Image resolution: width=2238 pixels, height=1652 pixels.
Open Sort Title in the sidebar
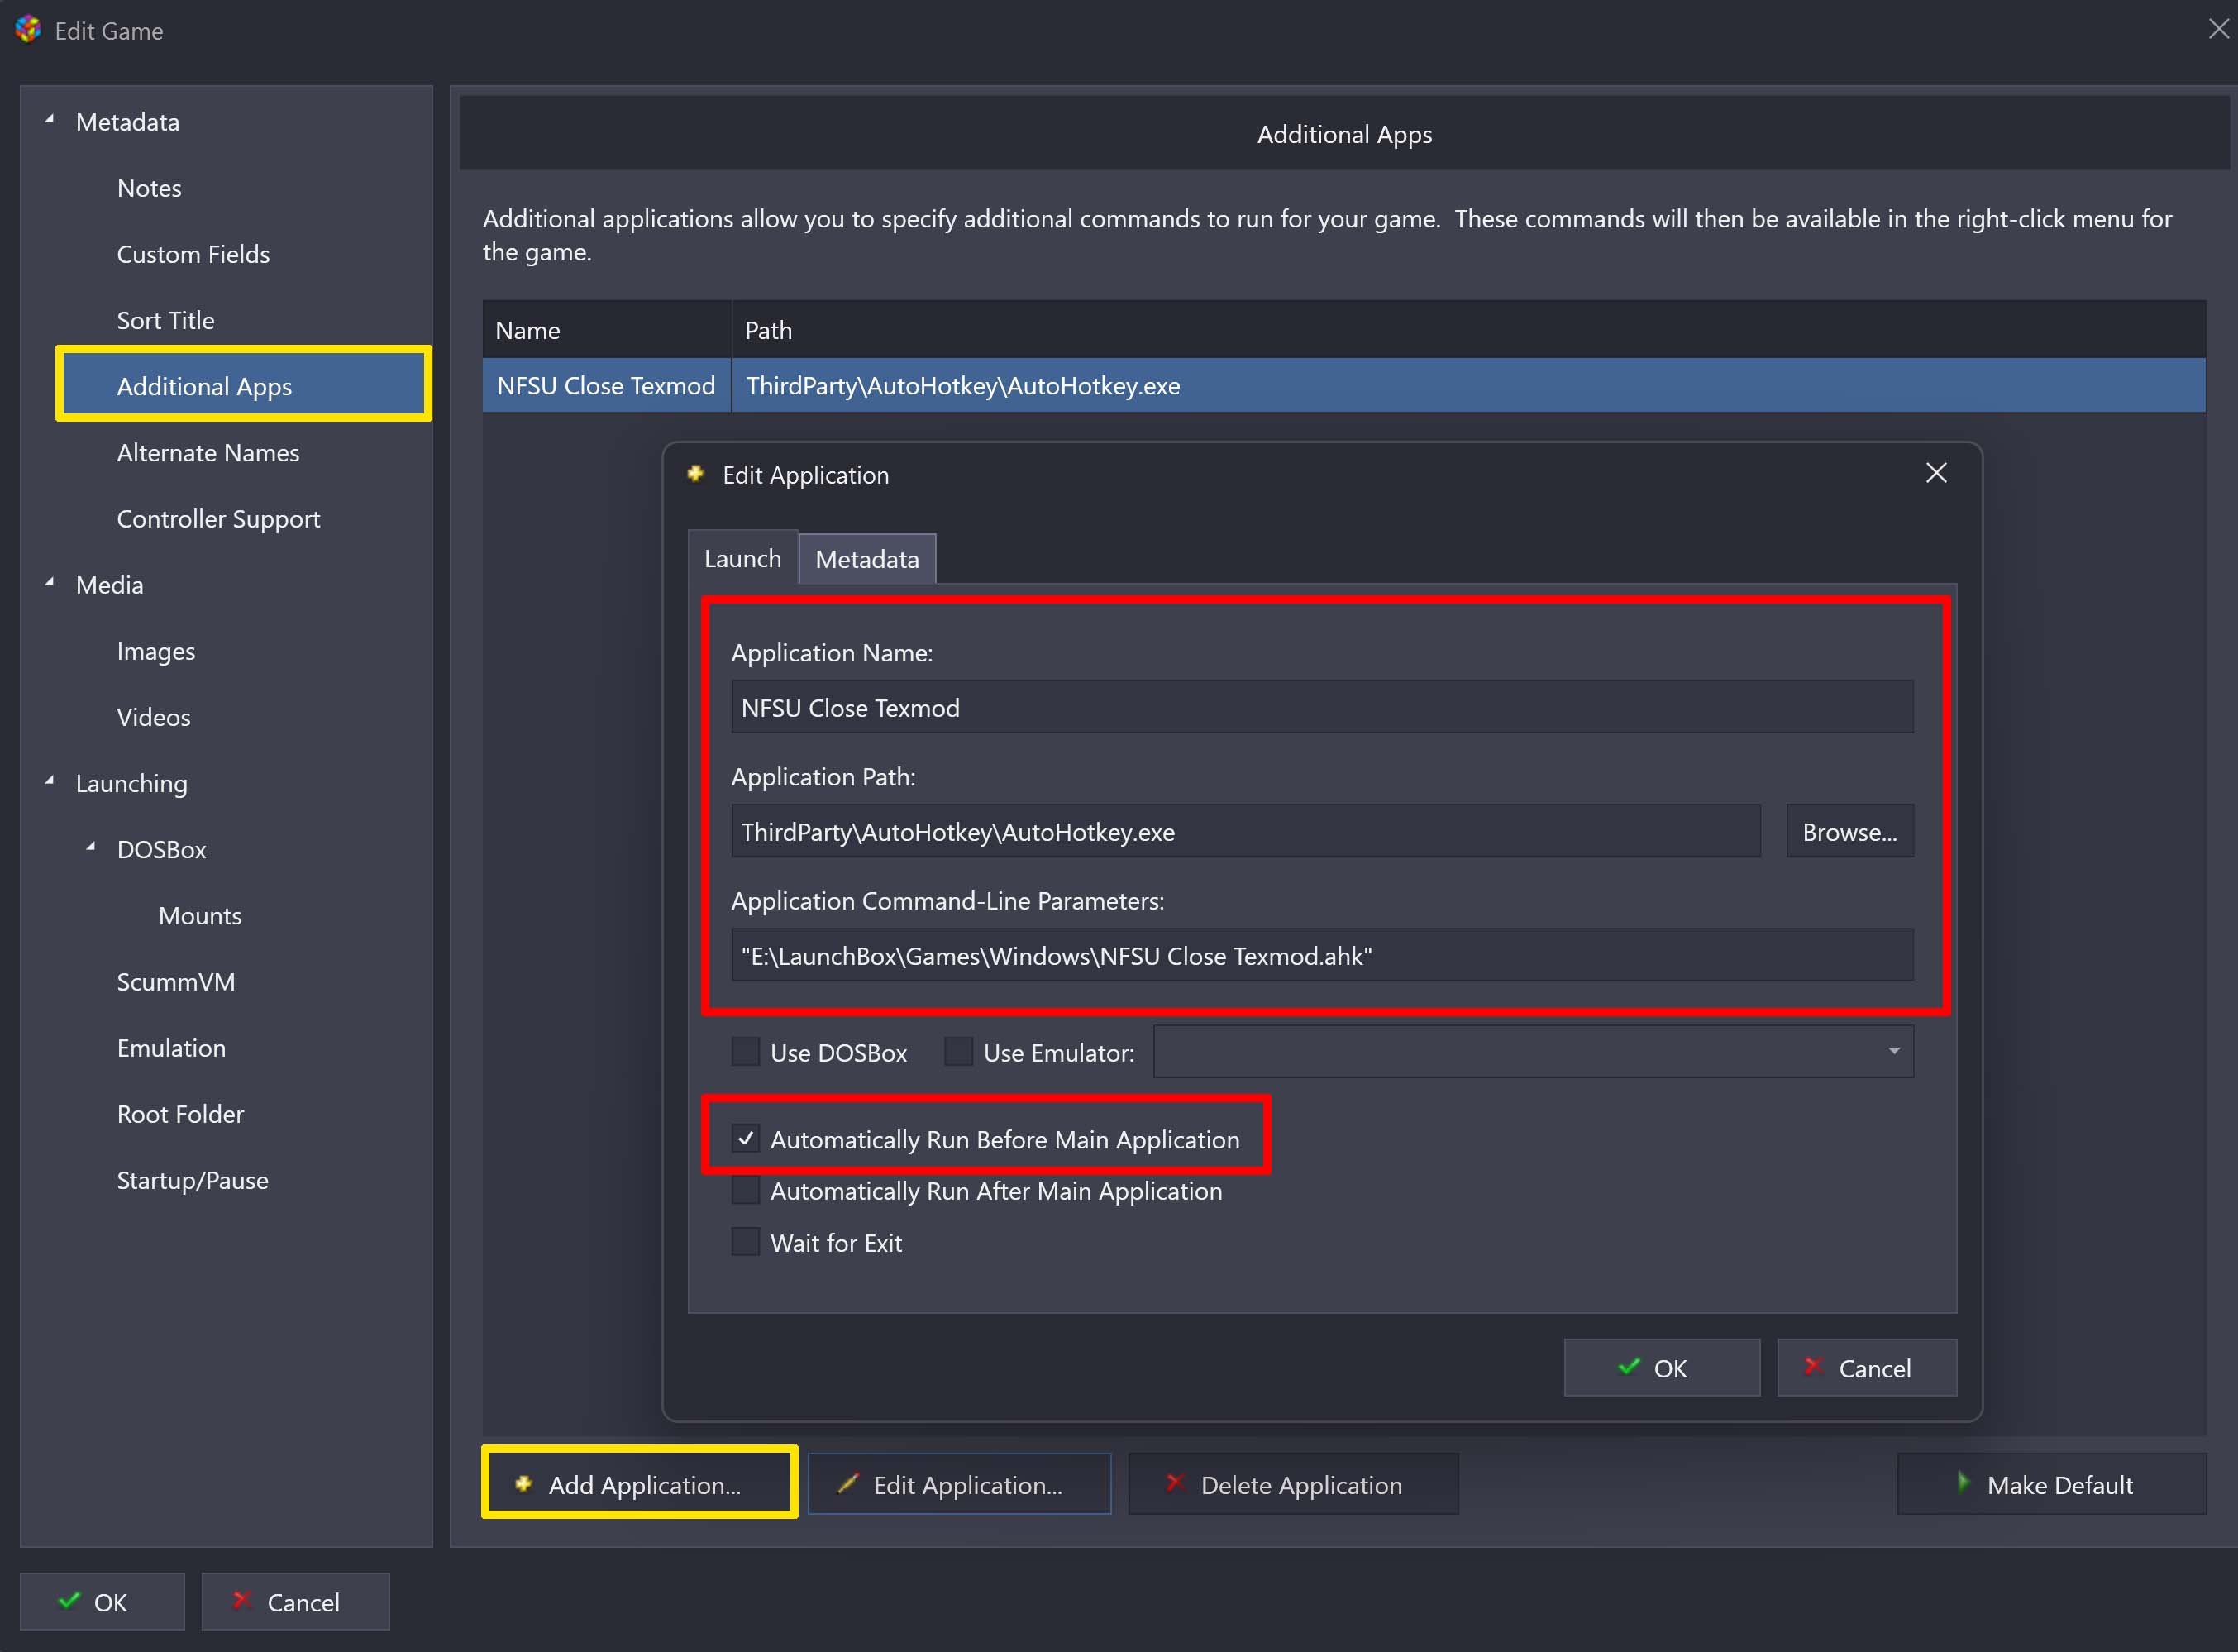(x=165, y=320)
